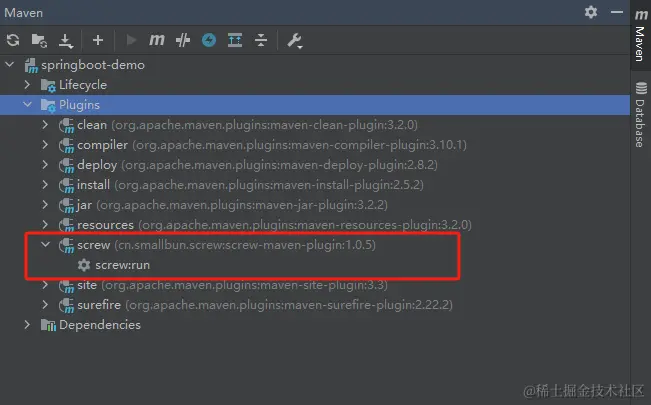Click the Database cylinder side icon
Viewport: 651px width, 405px height.
click(641, 88)
